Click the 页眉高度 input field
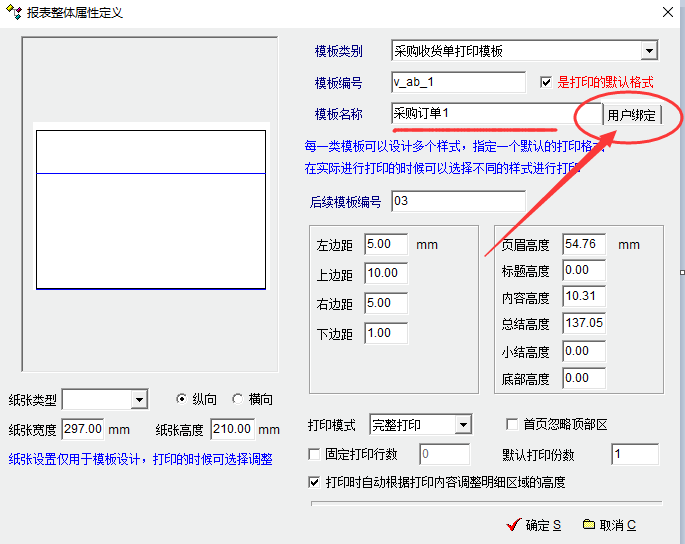Image resolution: width=685 pixels, height=544 pixels. tap(583, 244)
